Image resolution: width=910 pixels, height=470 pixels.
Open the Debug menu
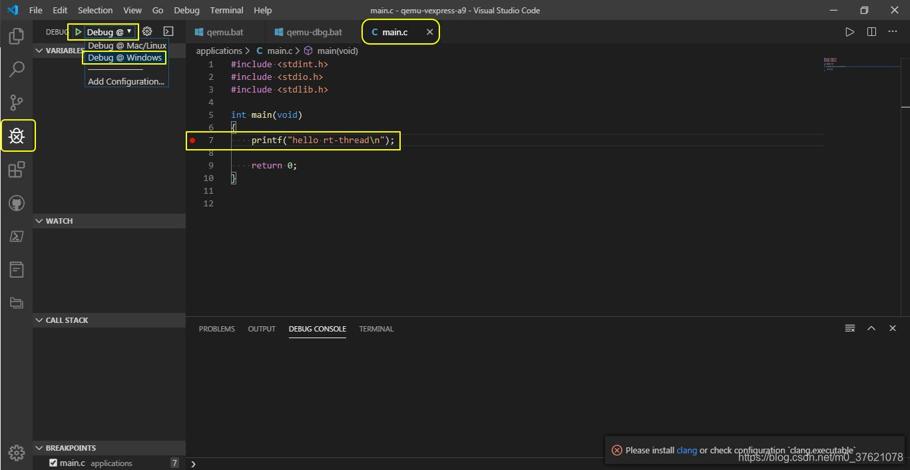coord(186,10)
